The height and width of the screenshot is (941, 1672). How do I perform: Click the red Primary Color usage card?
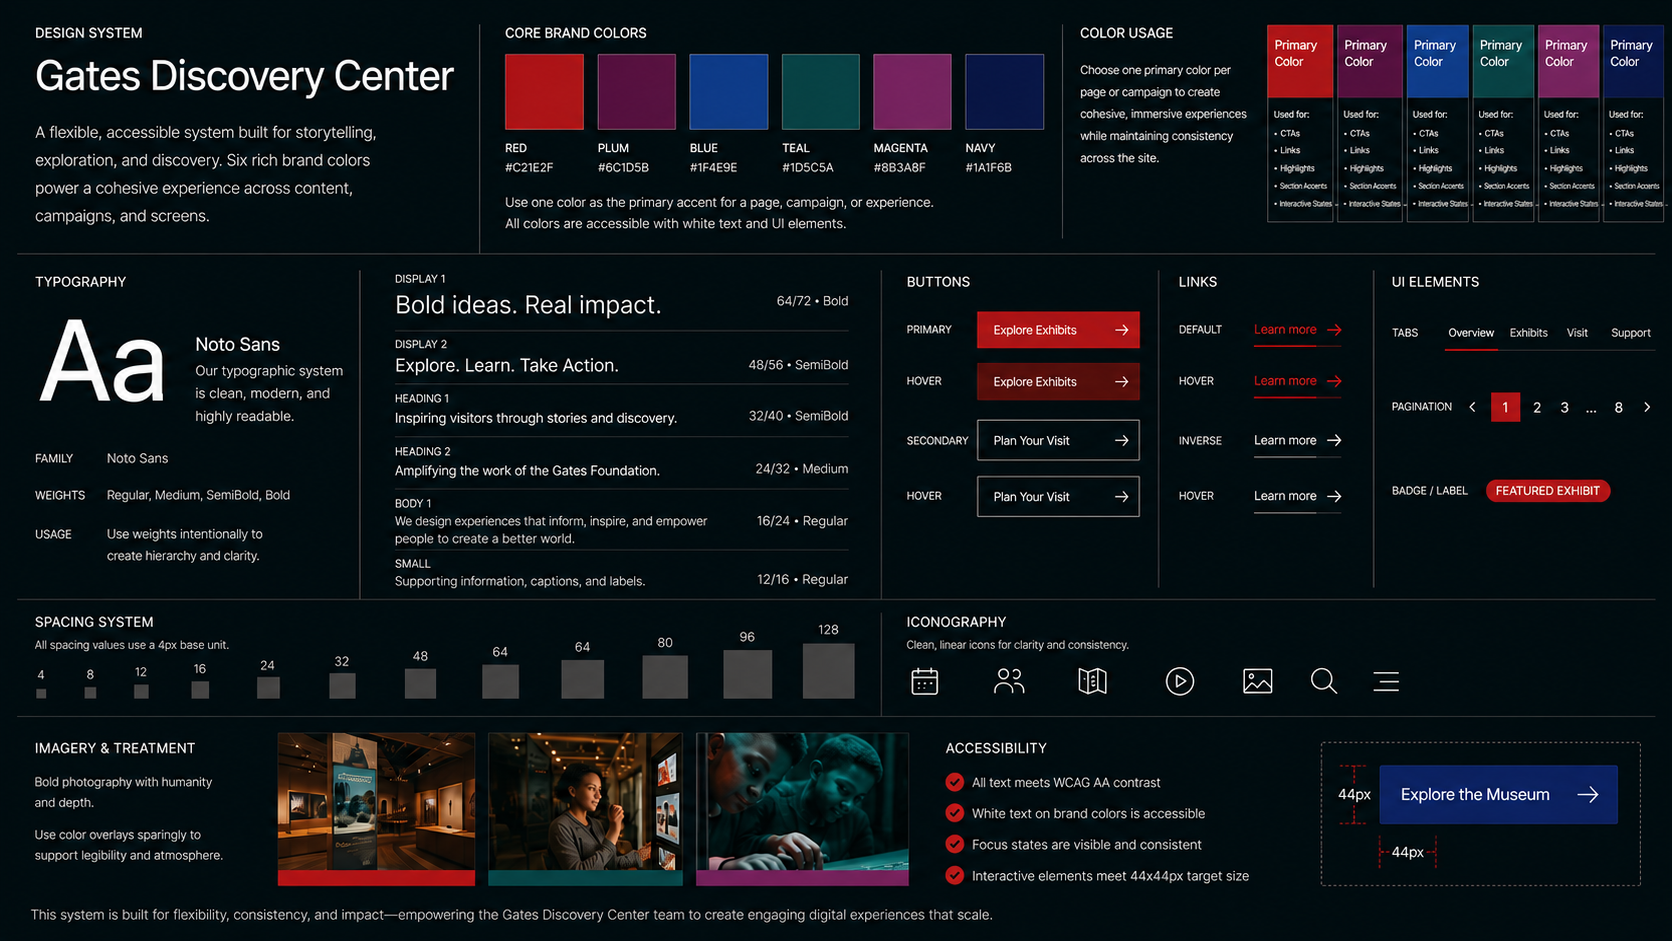coord(1300,123)
